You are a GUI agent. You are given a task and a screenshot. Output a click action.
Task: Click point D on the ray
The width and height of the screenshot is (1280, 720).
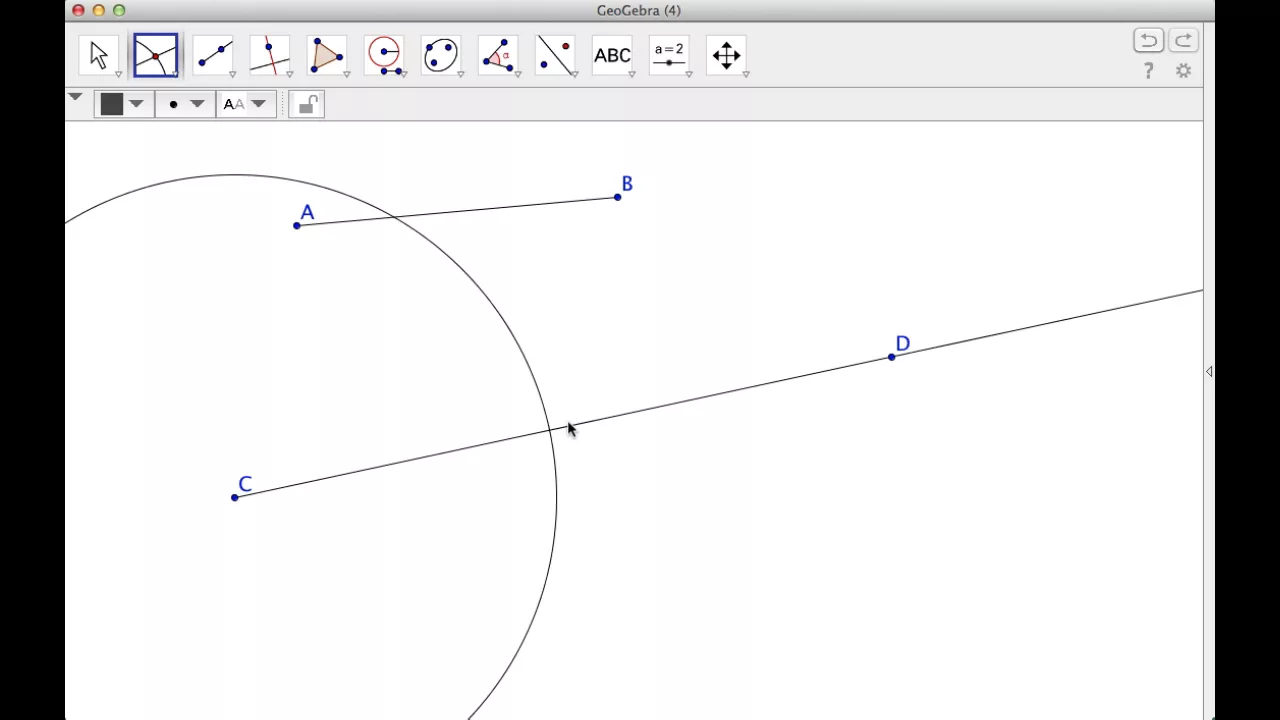tap(892, 357)
